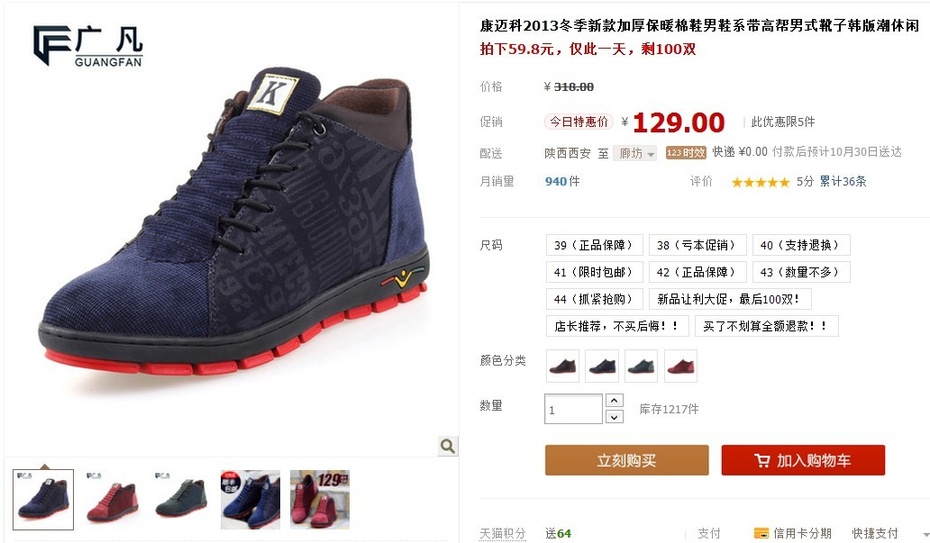The width and height of the screenshot is (930, 543).
Task: Click the credit card installment icon
Action: tap(761, 533)
